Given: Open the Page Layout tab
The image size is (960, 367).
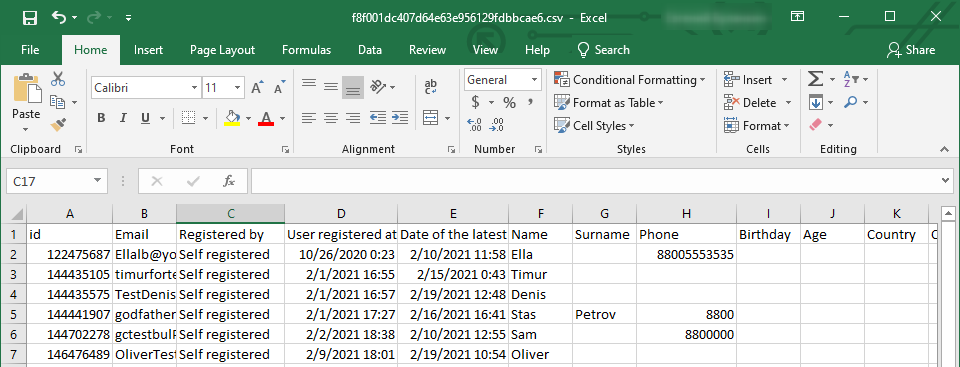Looking at the screenshot, I should tap(222, 50).
